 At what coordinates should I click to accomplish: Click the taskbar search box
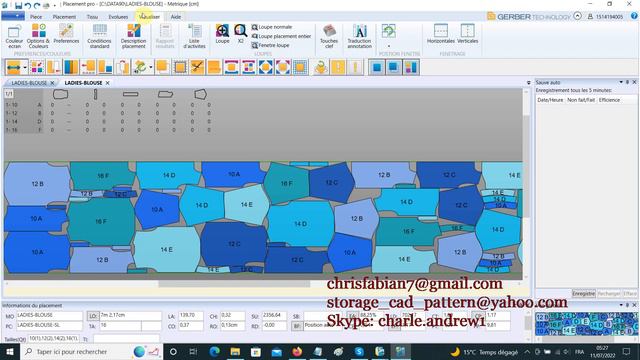pyautogui.click(x=91, y=351)
